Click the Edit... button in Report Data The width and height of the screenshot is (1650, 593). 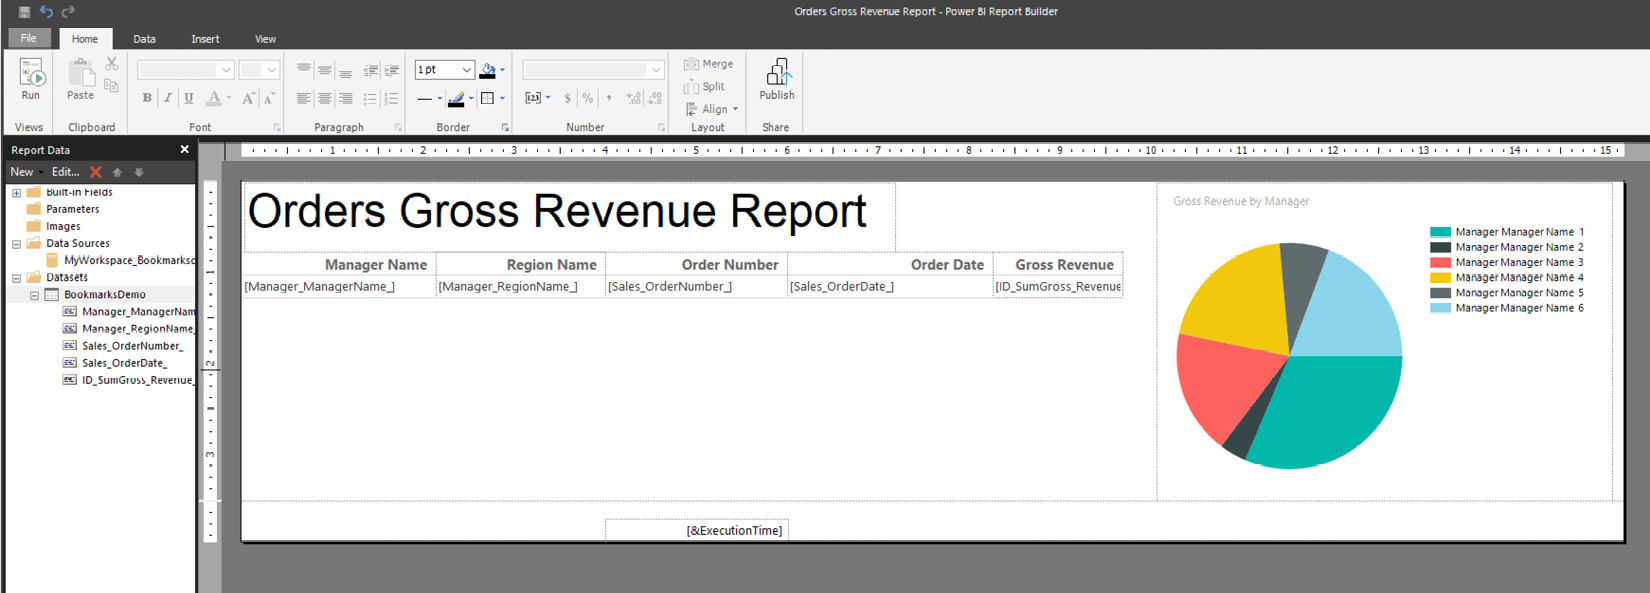point(66,172)
